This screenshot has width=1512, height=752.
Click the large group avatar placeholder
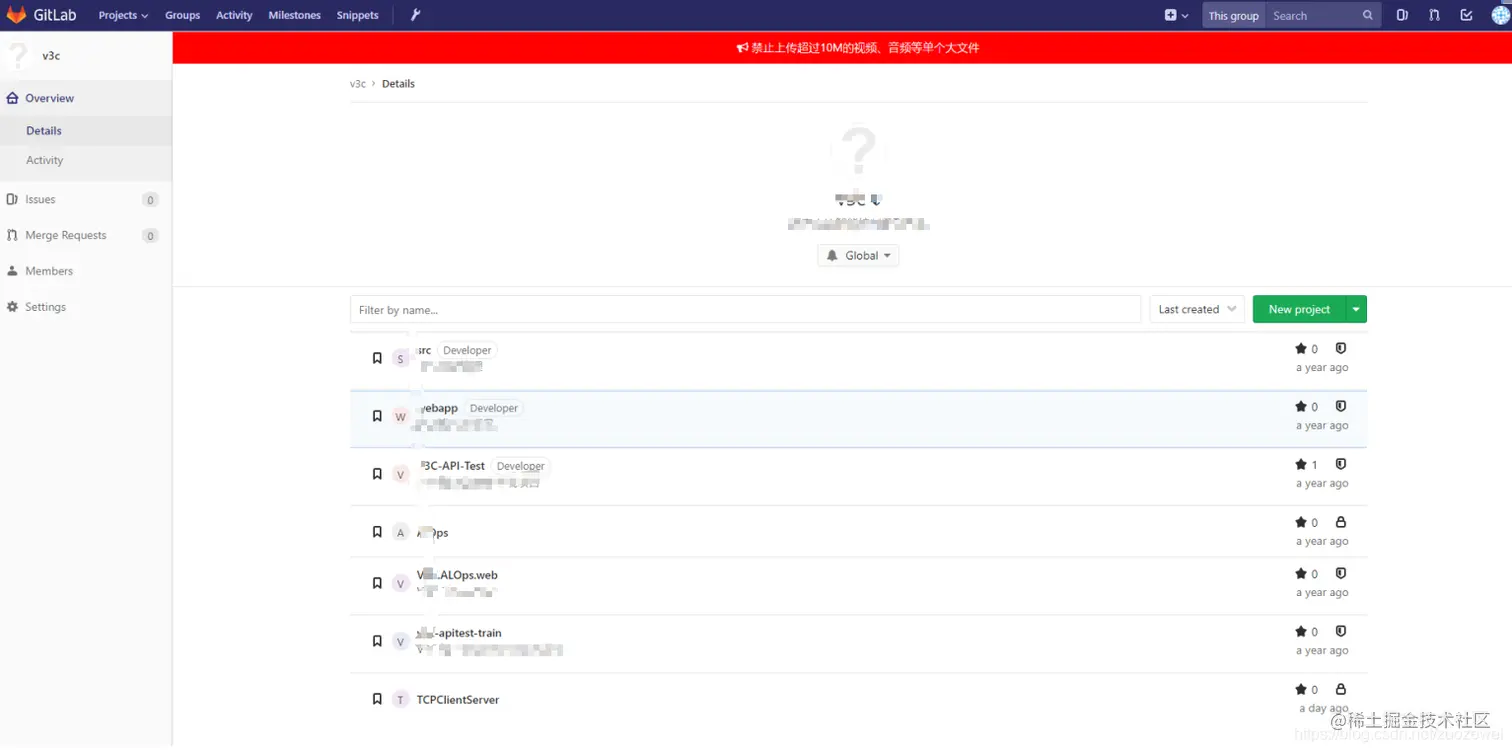click(x=858, y=152)
